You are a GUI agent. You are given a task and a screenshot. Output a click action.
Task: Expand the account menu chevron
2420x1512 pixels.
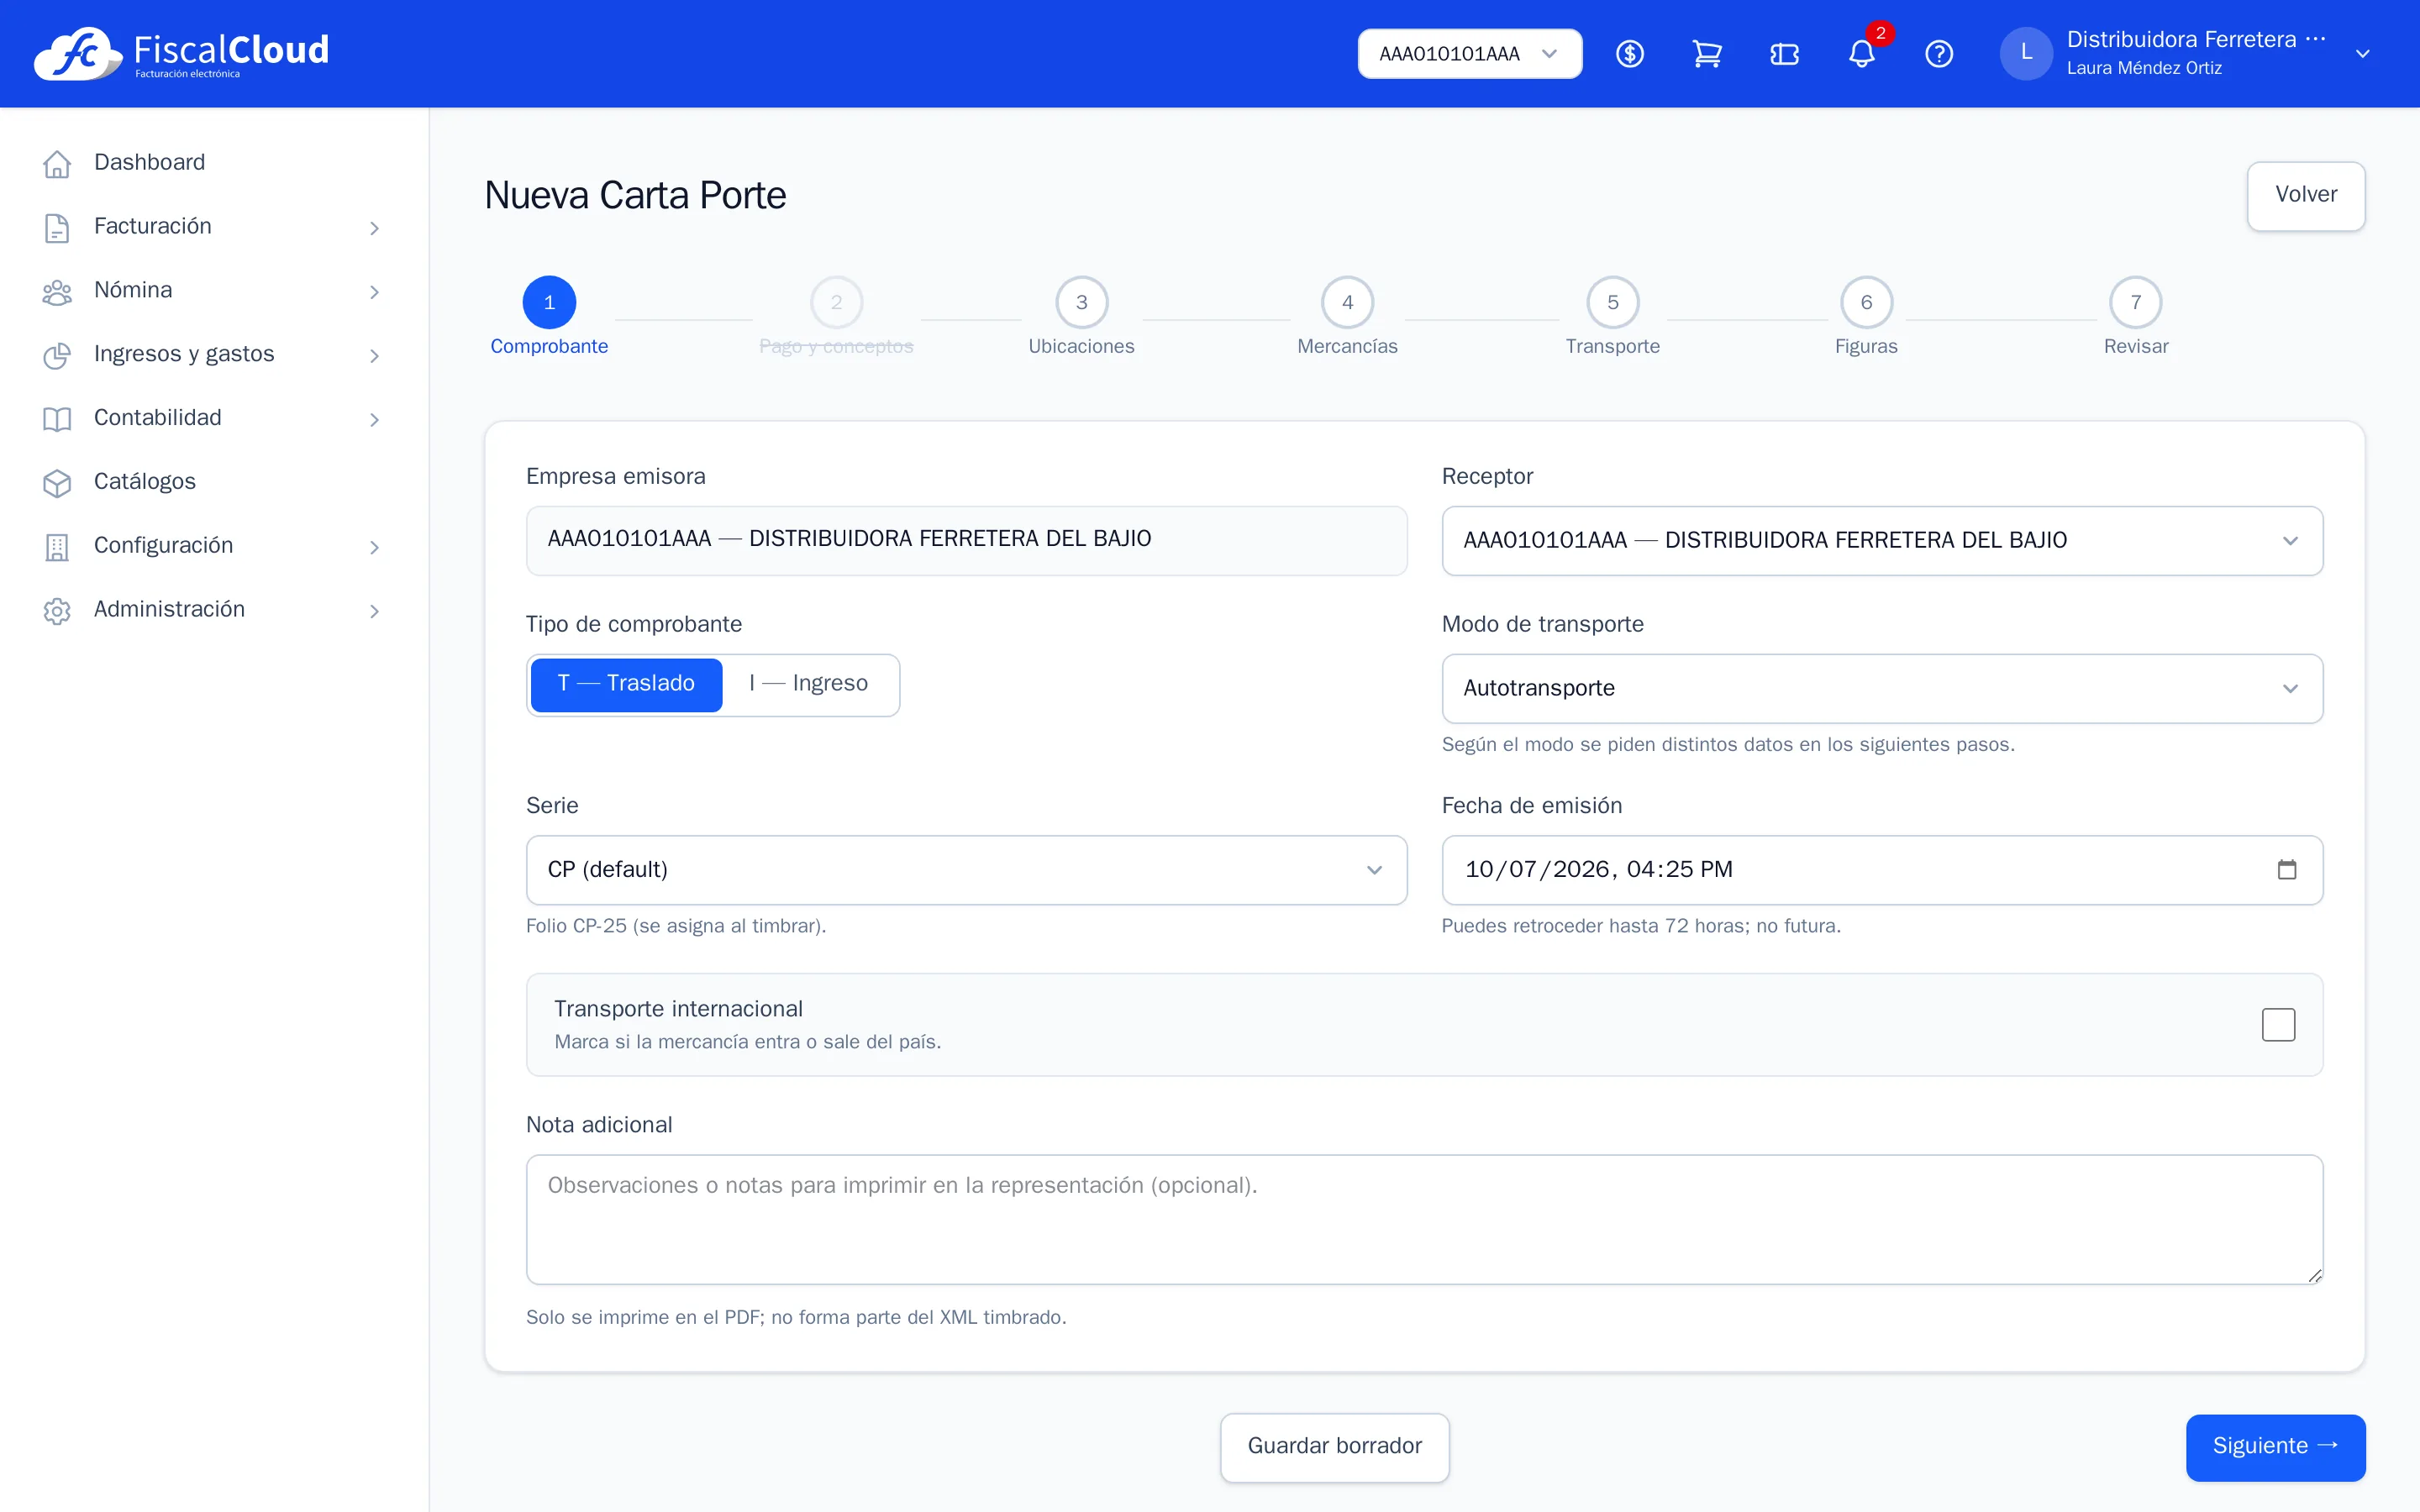2362,54
